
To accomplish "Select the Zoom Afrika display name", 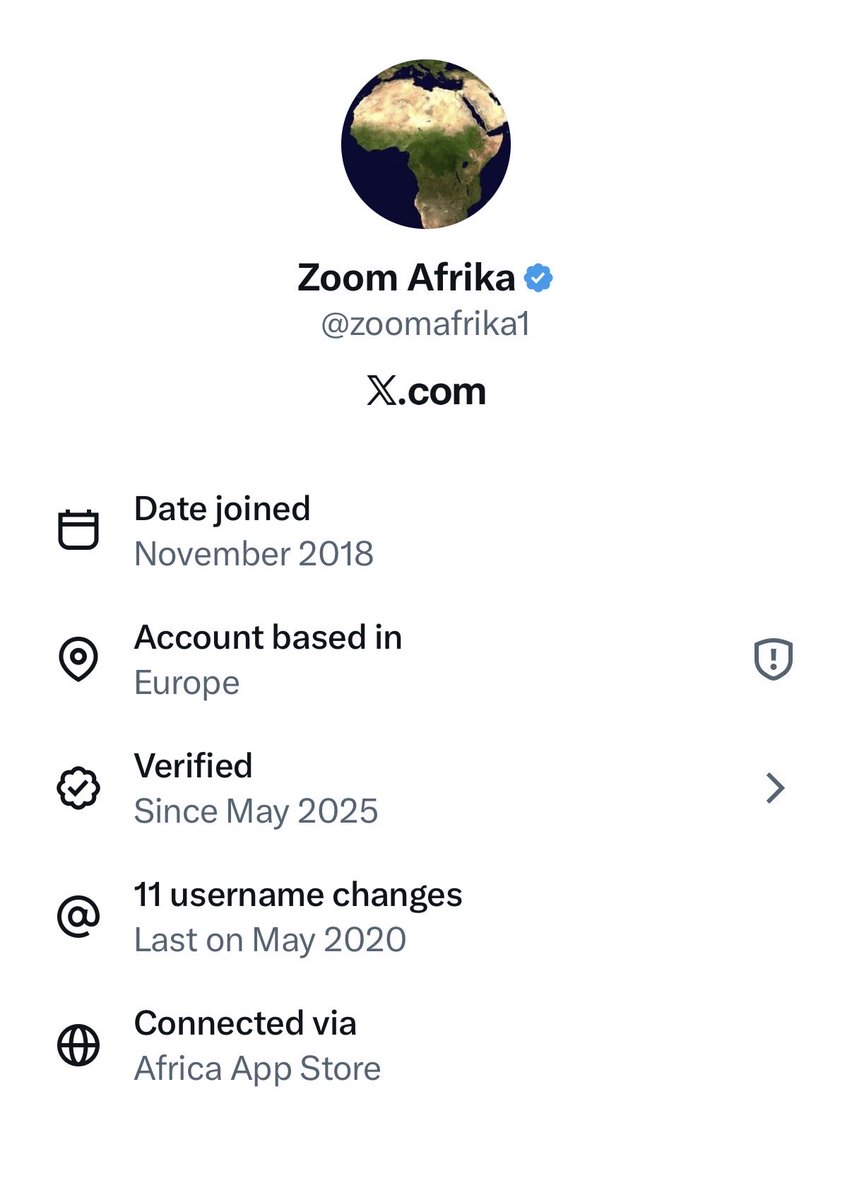I will tap(406, 278).
